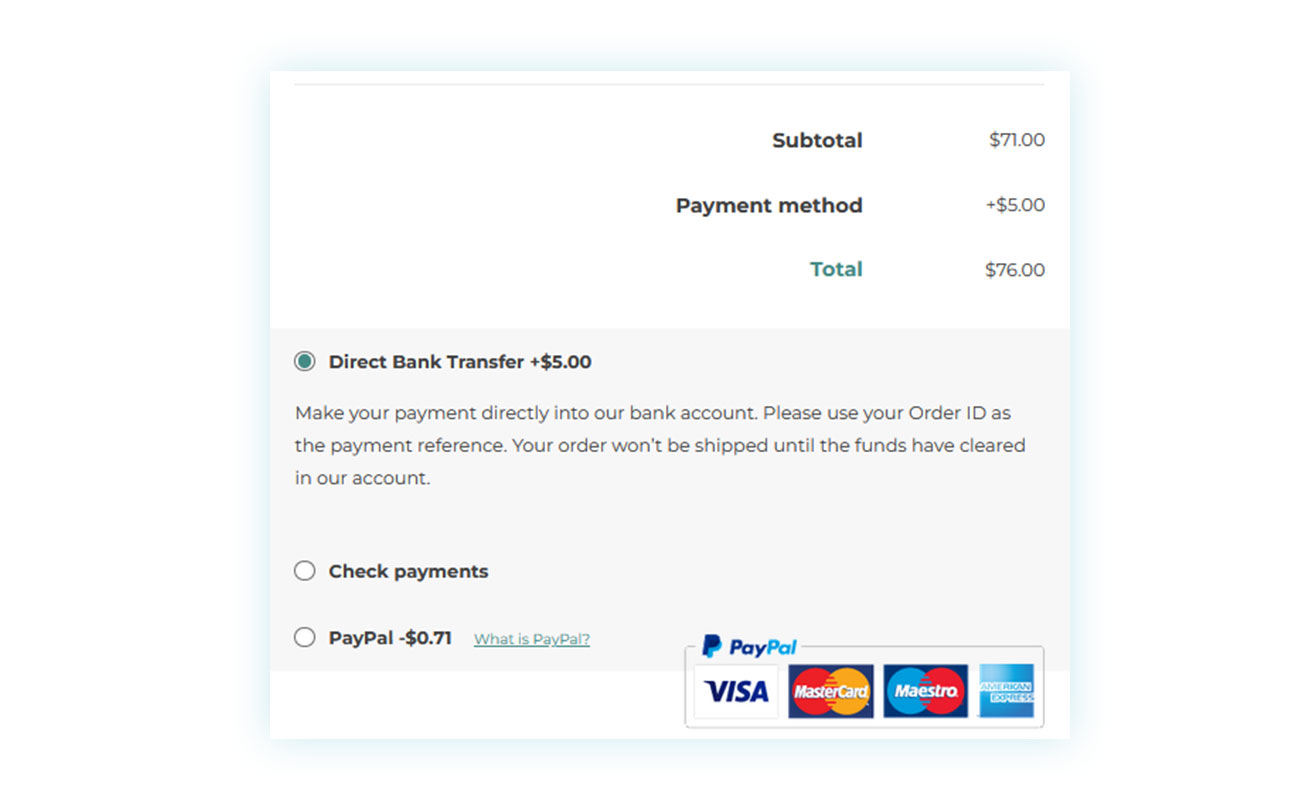Click the 'PayPal -$0.71' label text

390,638
